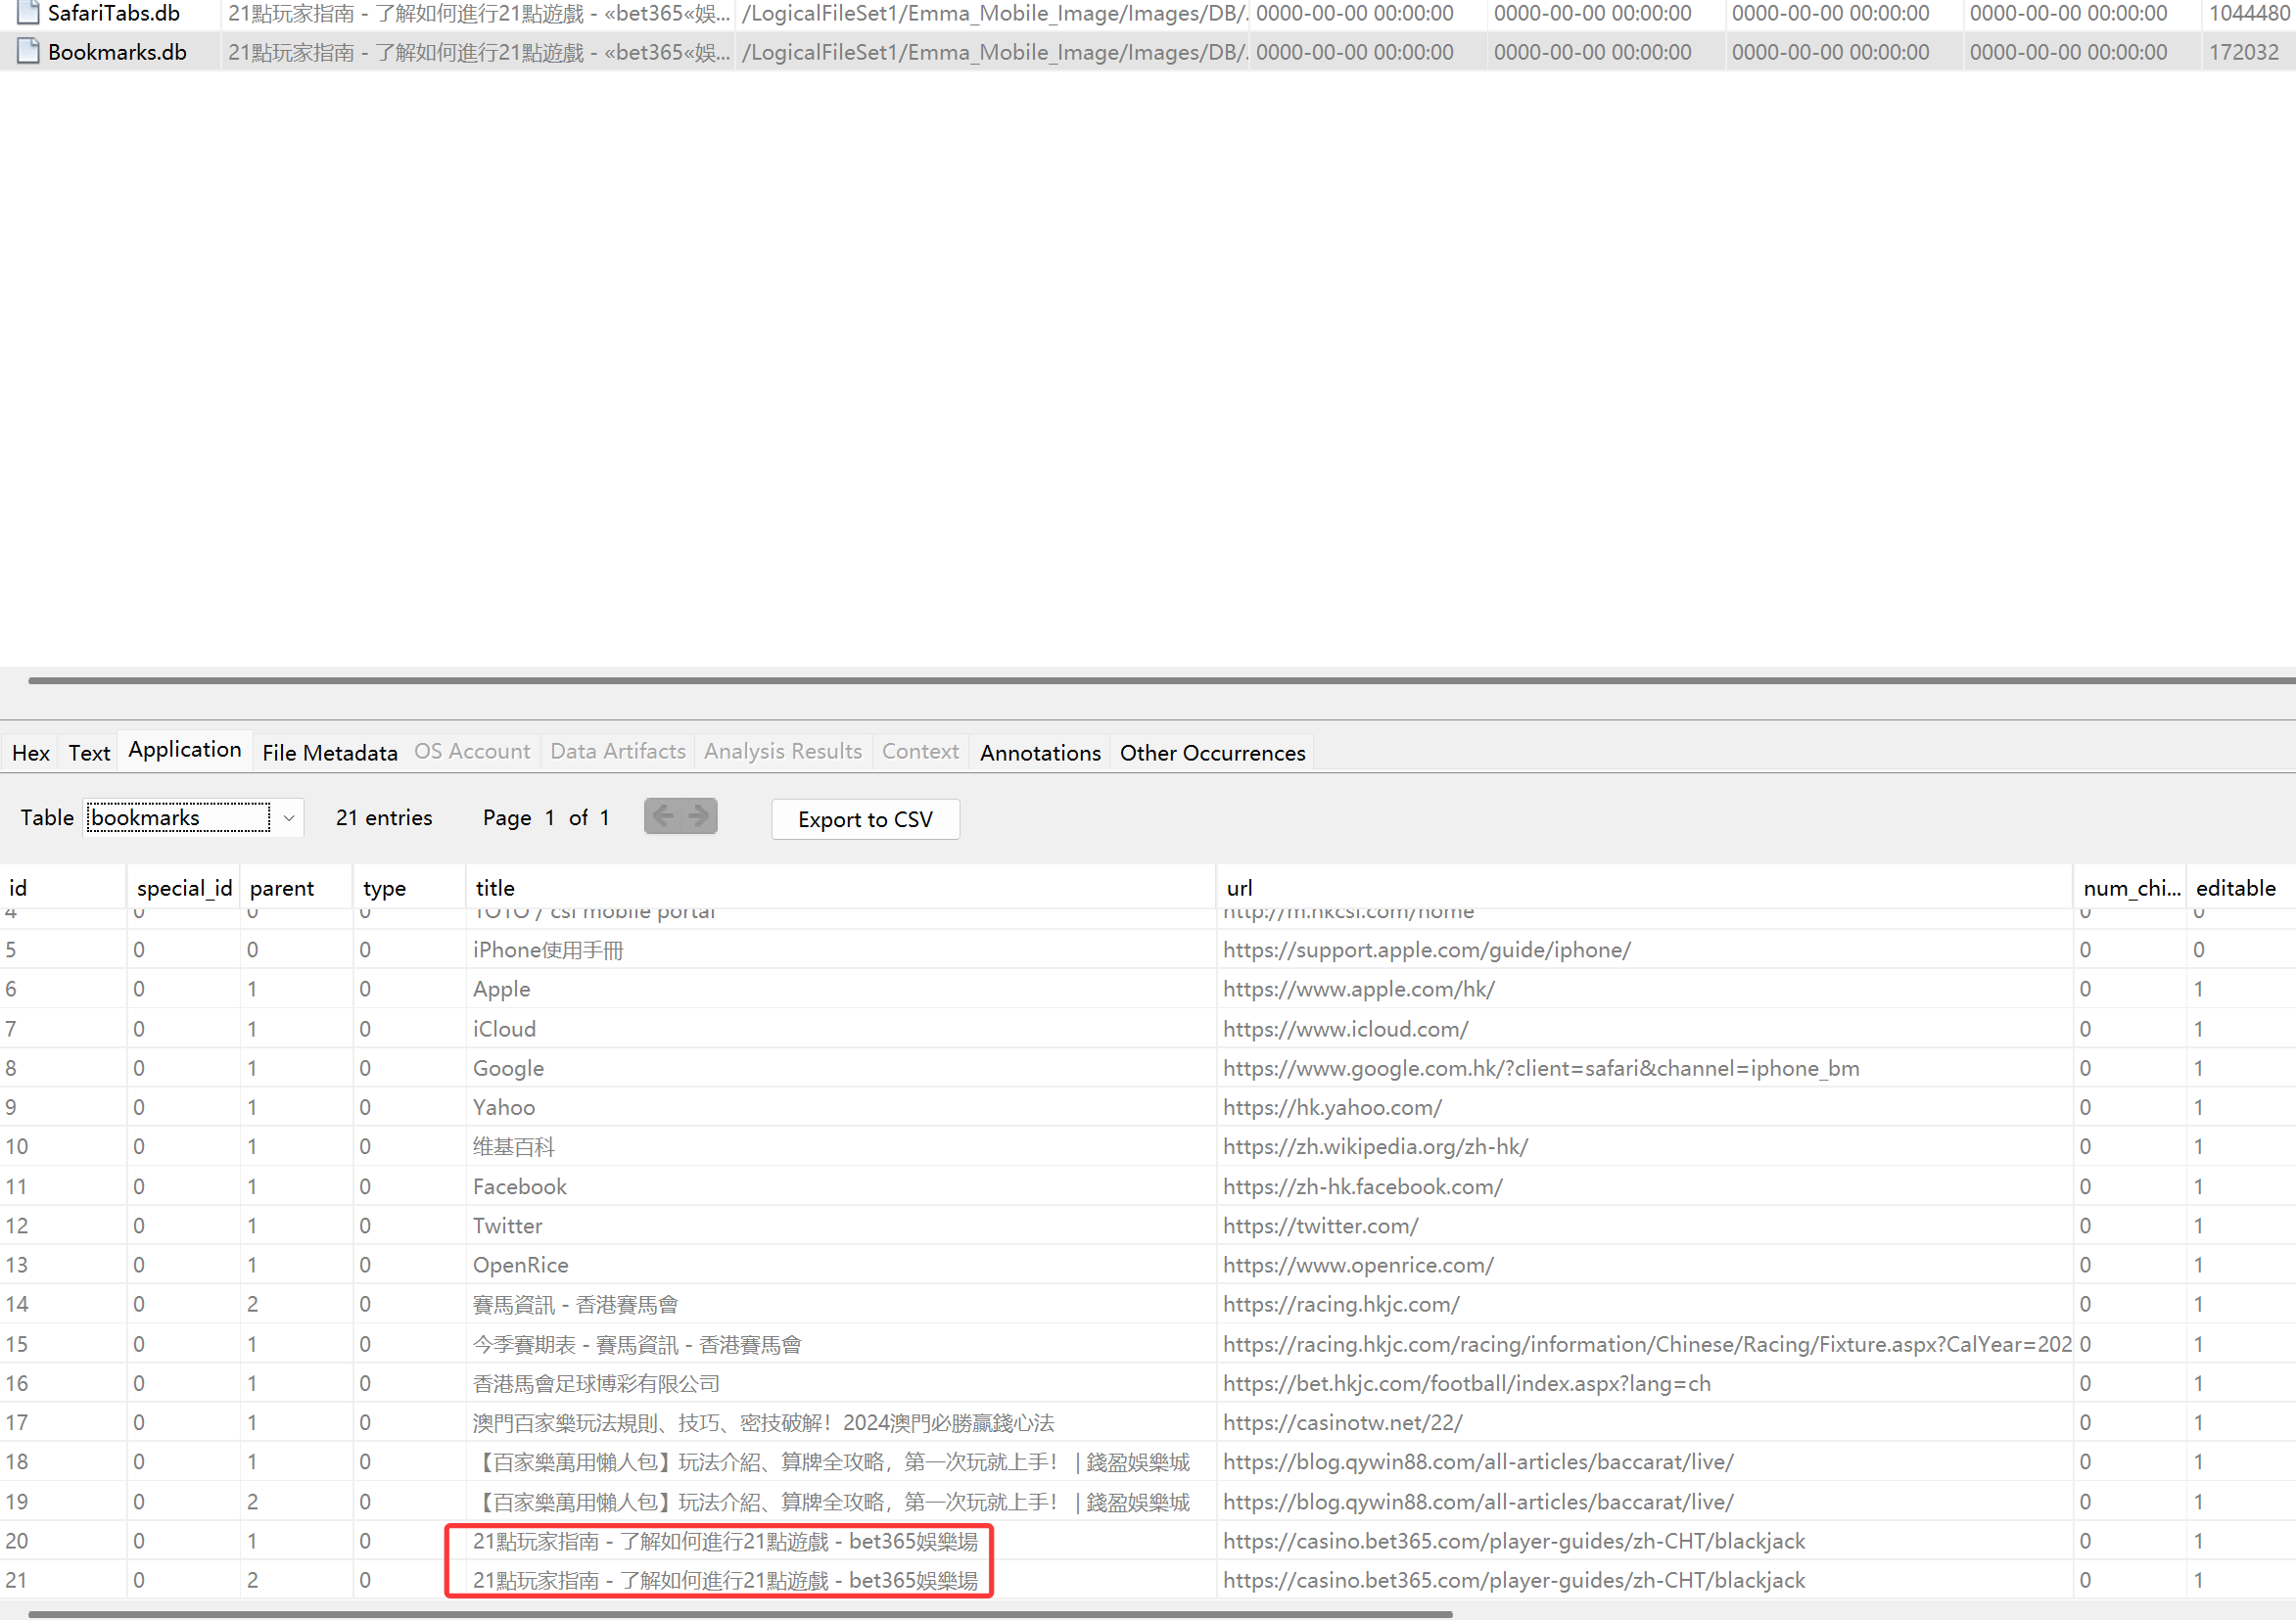The width and height of the screenshot is (2296, 1620).
Task: Open the Other Occurrences tab
Action: click(1212, 753)
